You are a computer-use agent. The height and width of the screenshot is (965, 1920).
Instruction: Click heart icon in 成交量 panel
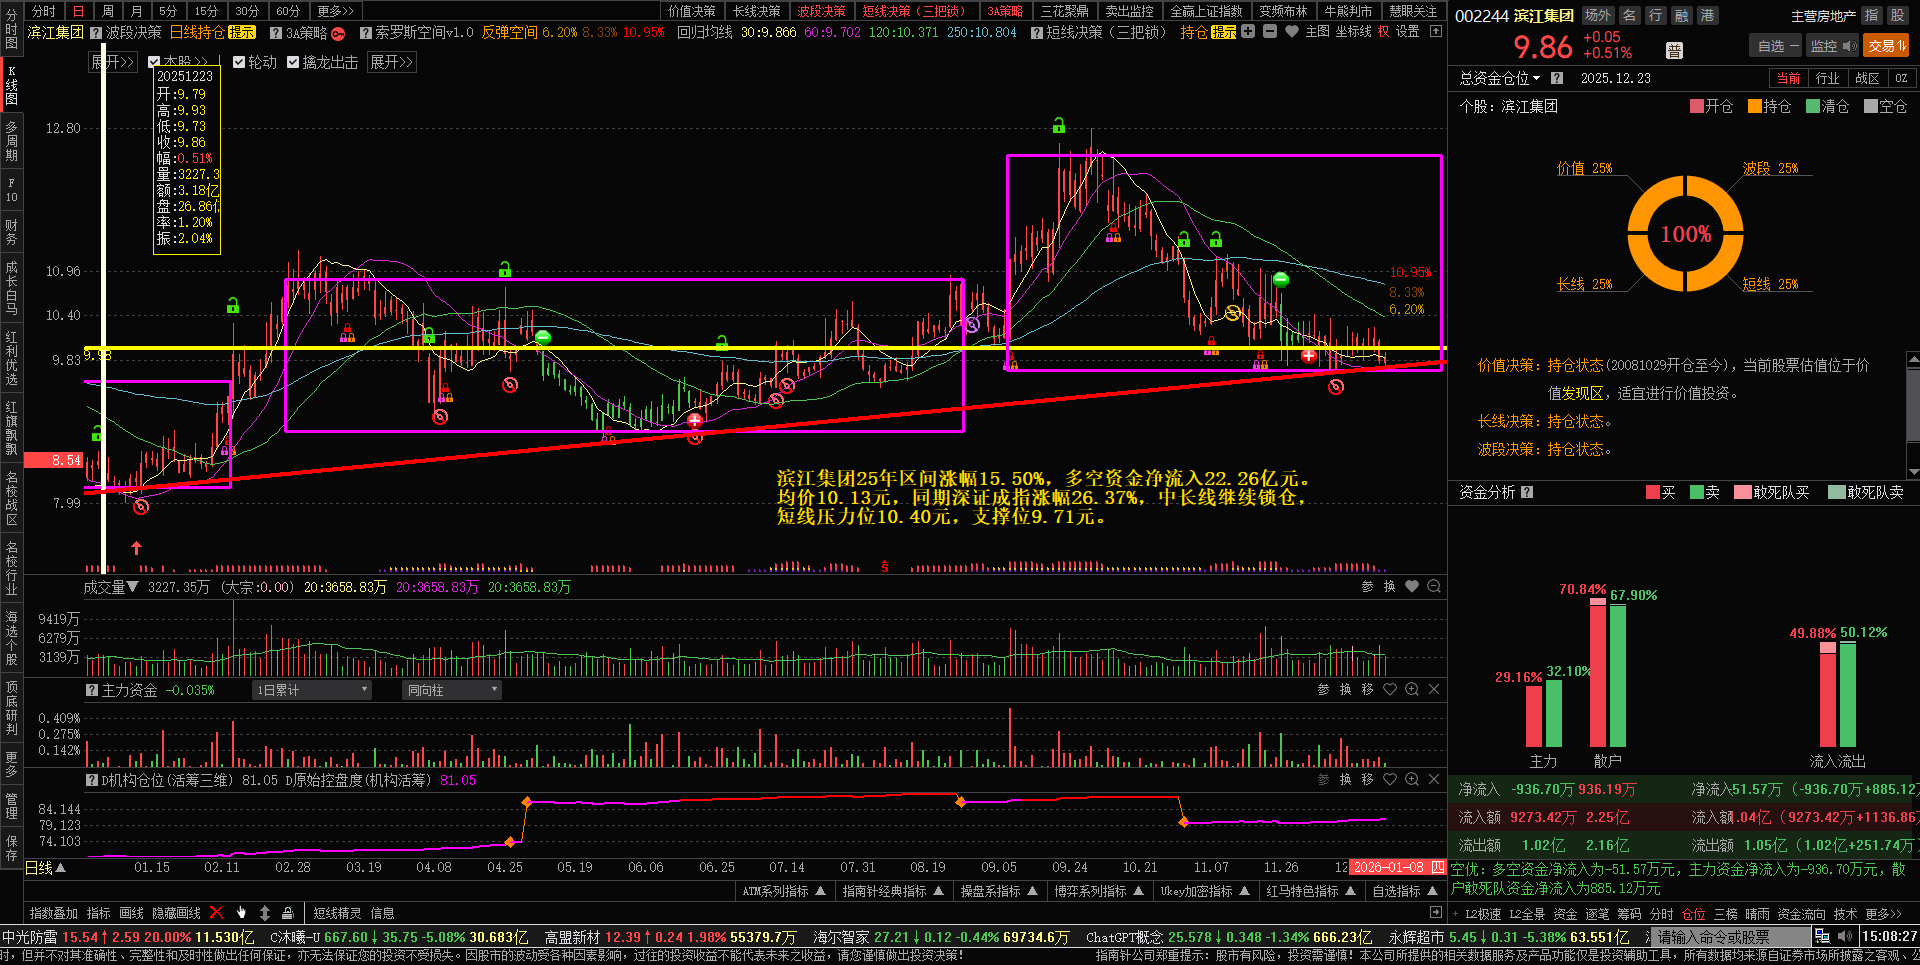click(x=1412, y=586)
